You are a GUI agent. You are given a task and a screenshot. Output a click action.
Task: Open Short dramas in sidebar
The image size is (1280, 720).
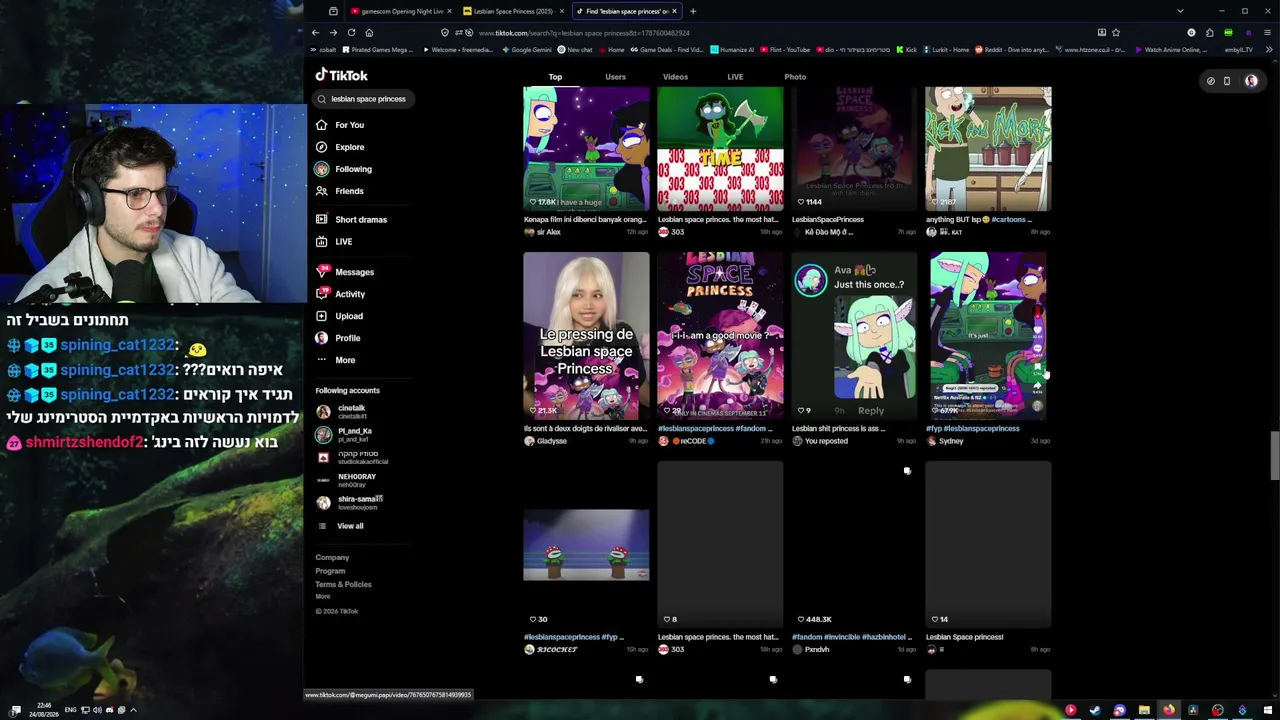[351, 219]
